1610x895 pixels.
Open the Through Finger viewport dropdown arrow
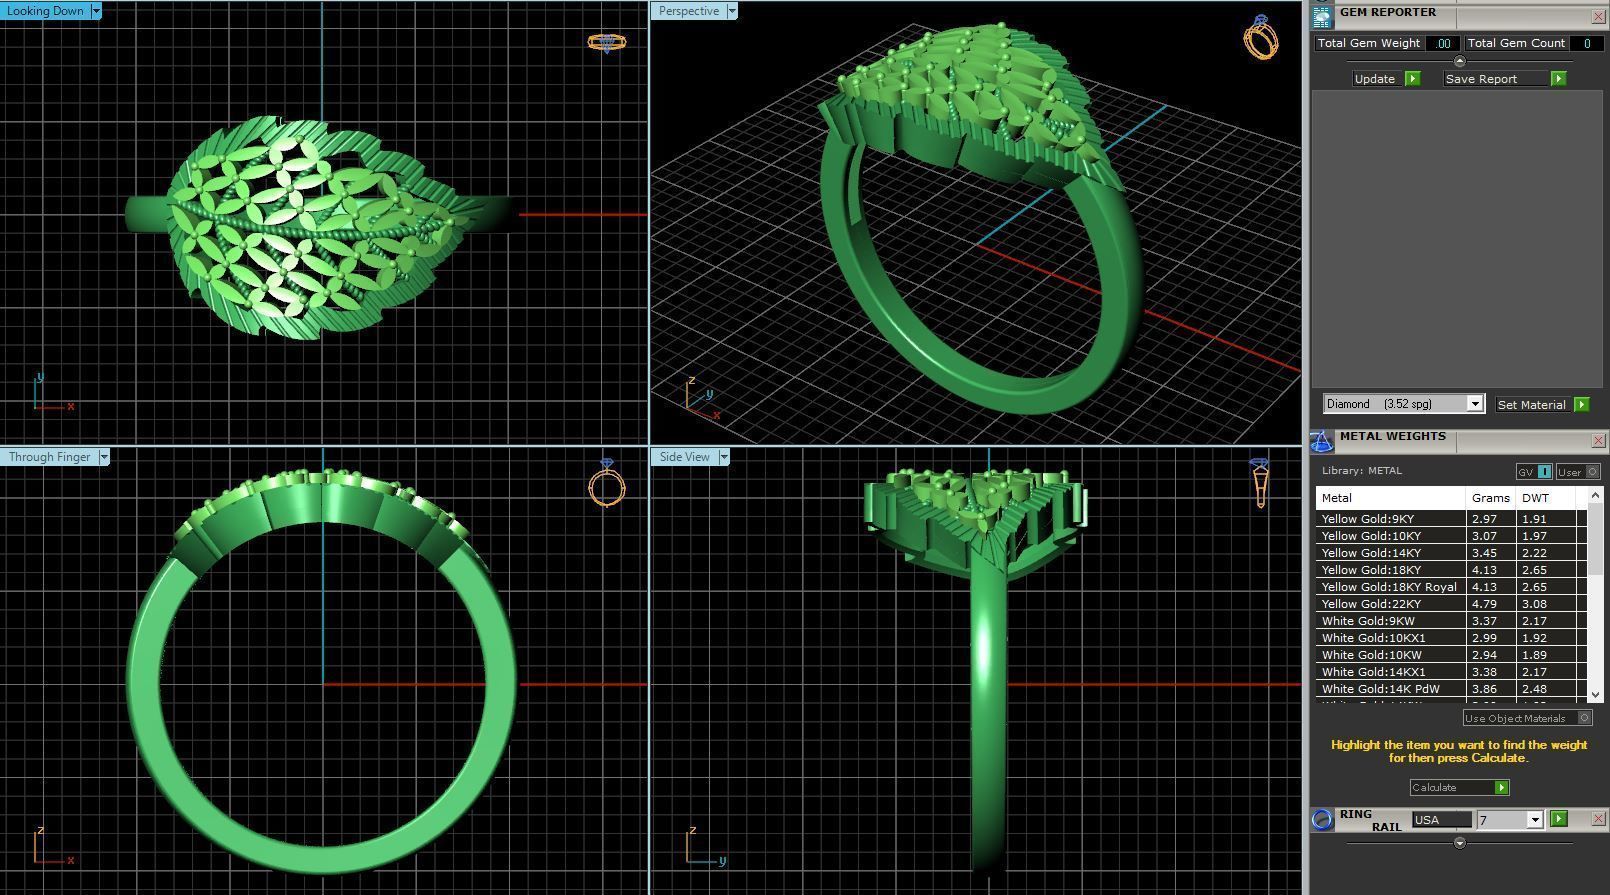103,457
